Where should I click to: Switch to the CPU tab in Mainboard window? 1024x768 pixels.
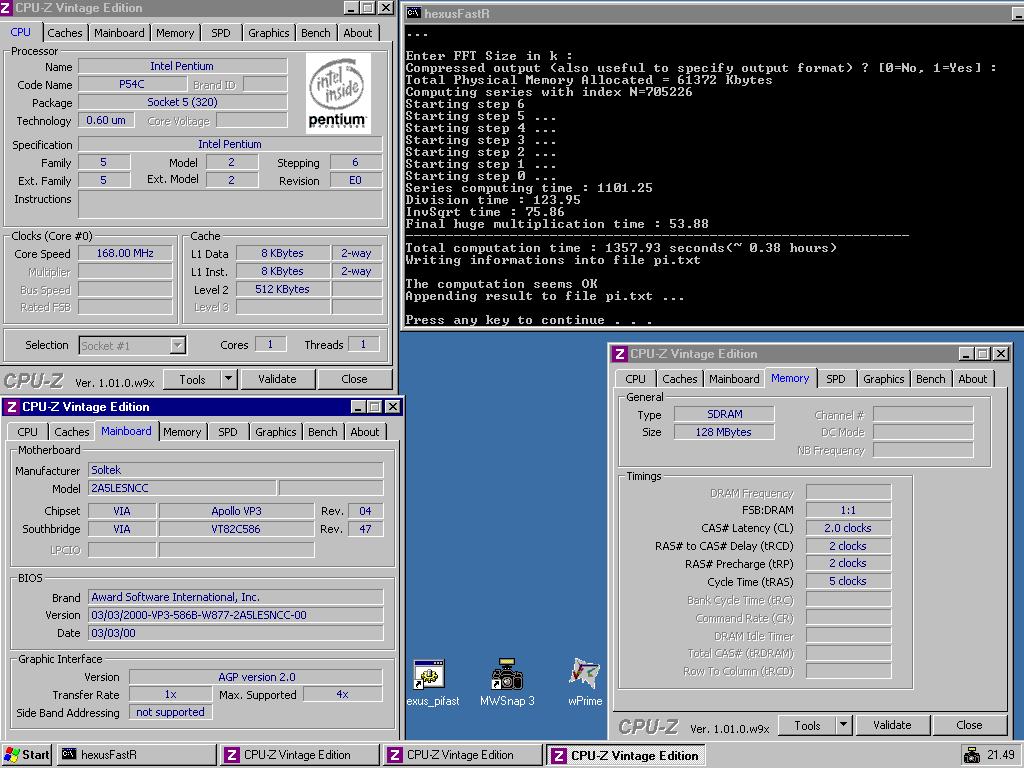[27, 432]
